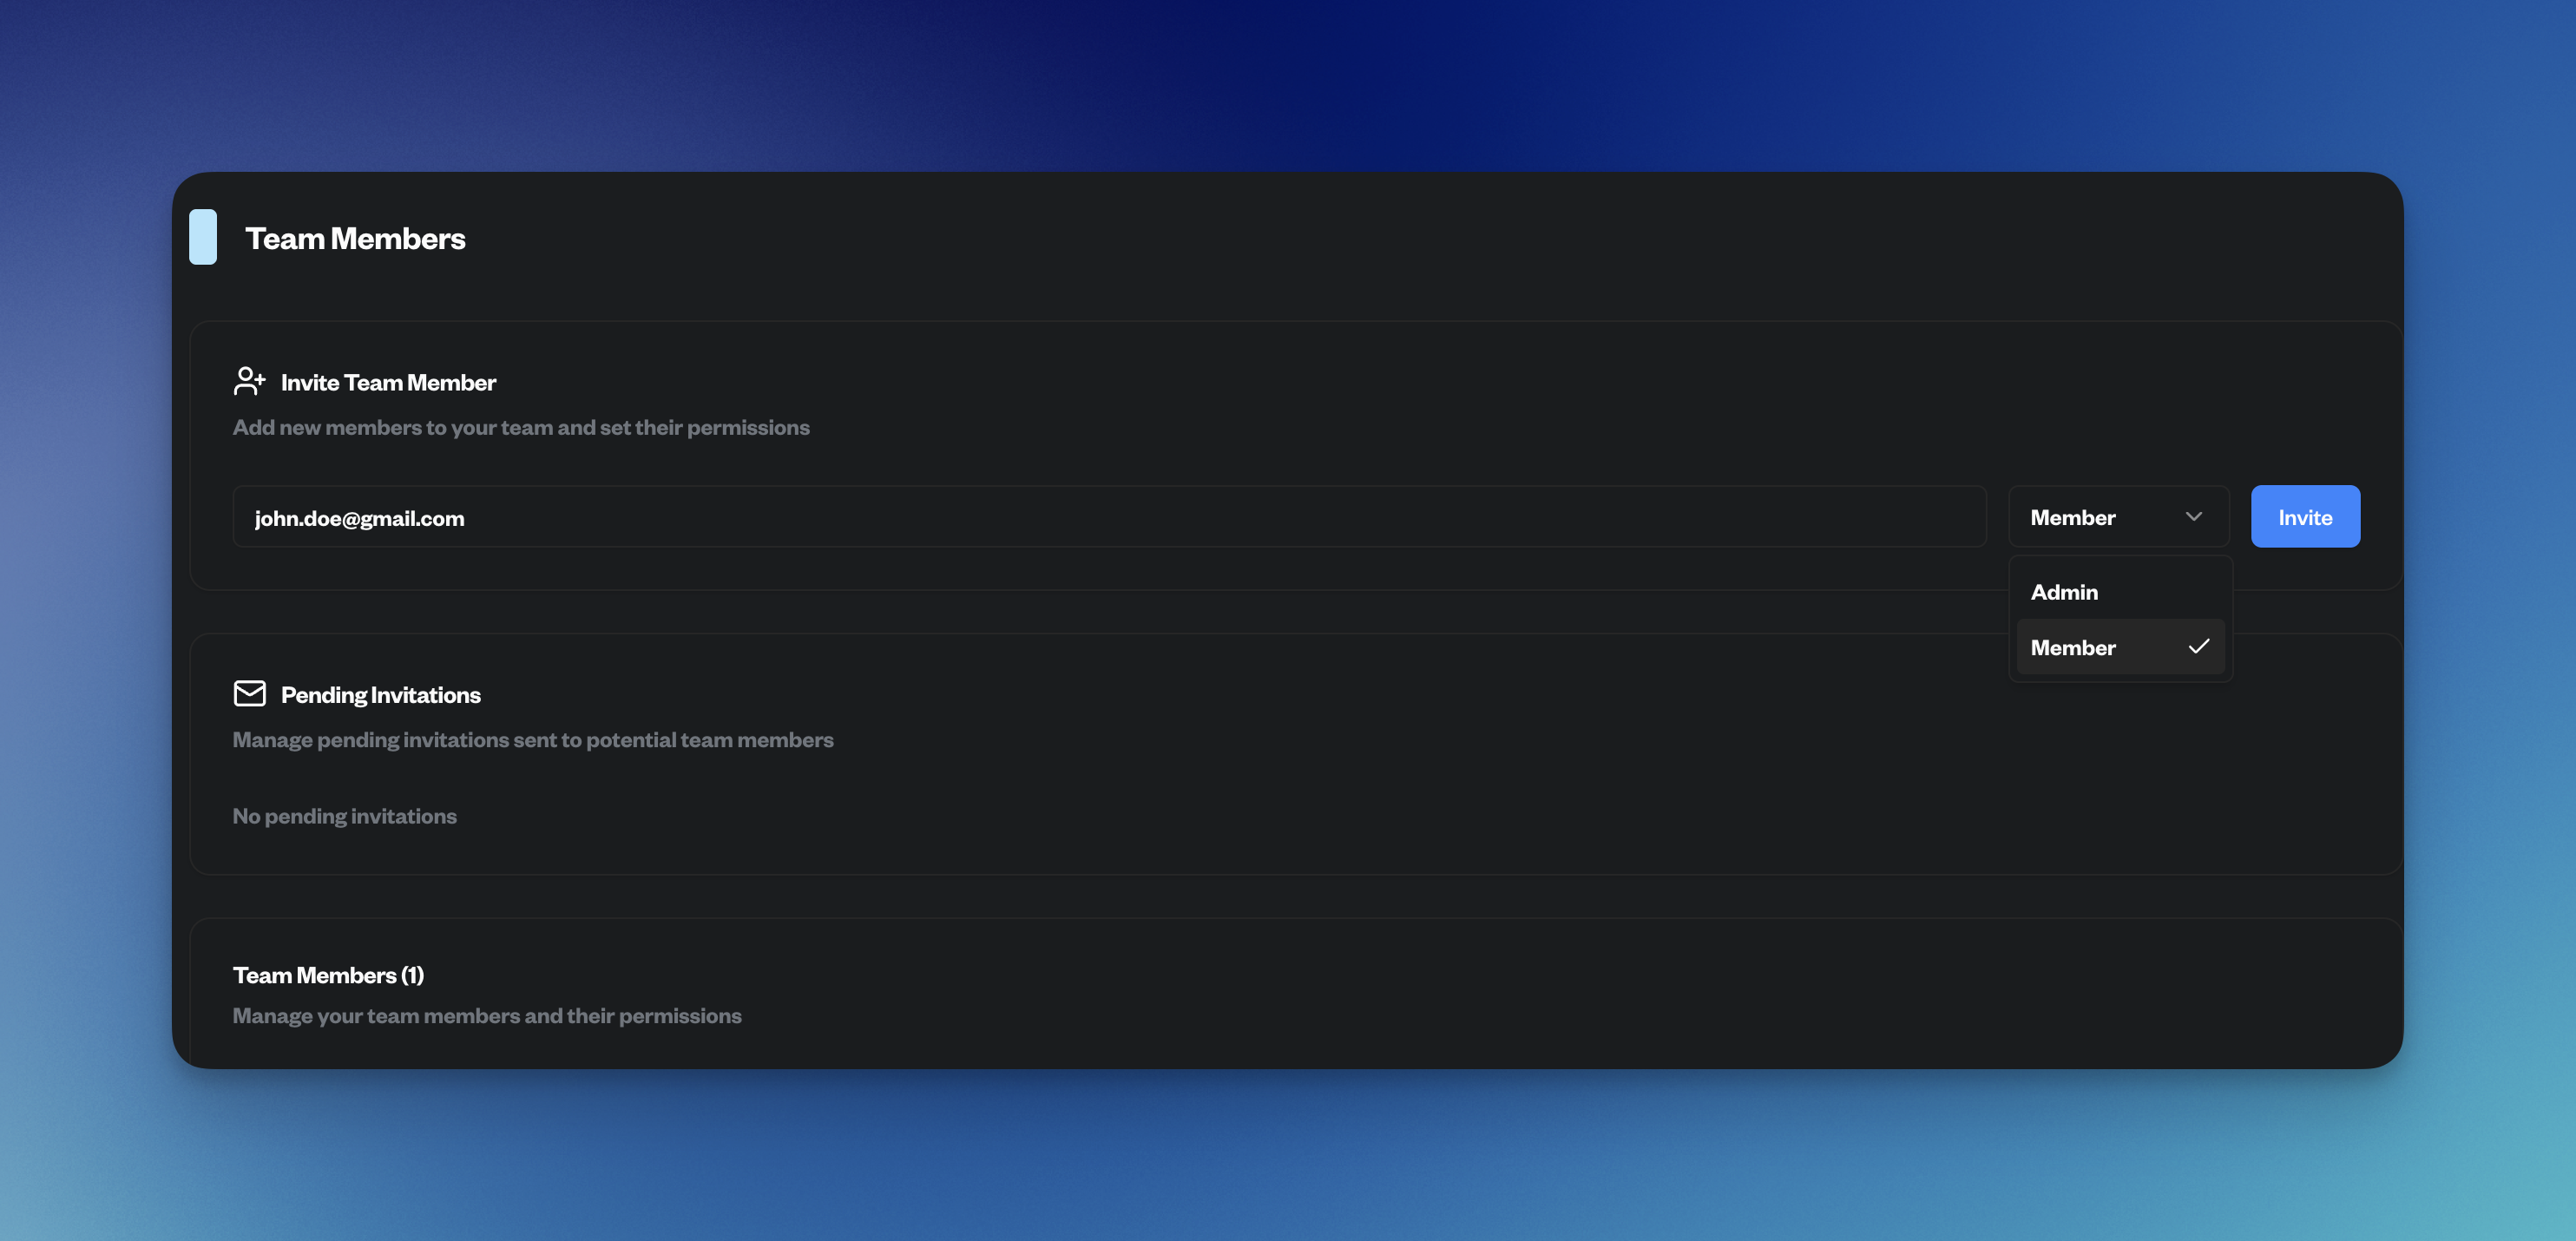Click 'Manage your team members and their permissions' text
This screenshot has height=1241, width=2576.
487,1016
